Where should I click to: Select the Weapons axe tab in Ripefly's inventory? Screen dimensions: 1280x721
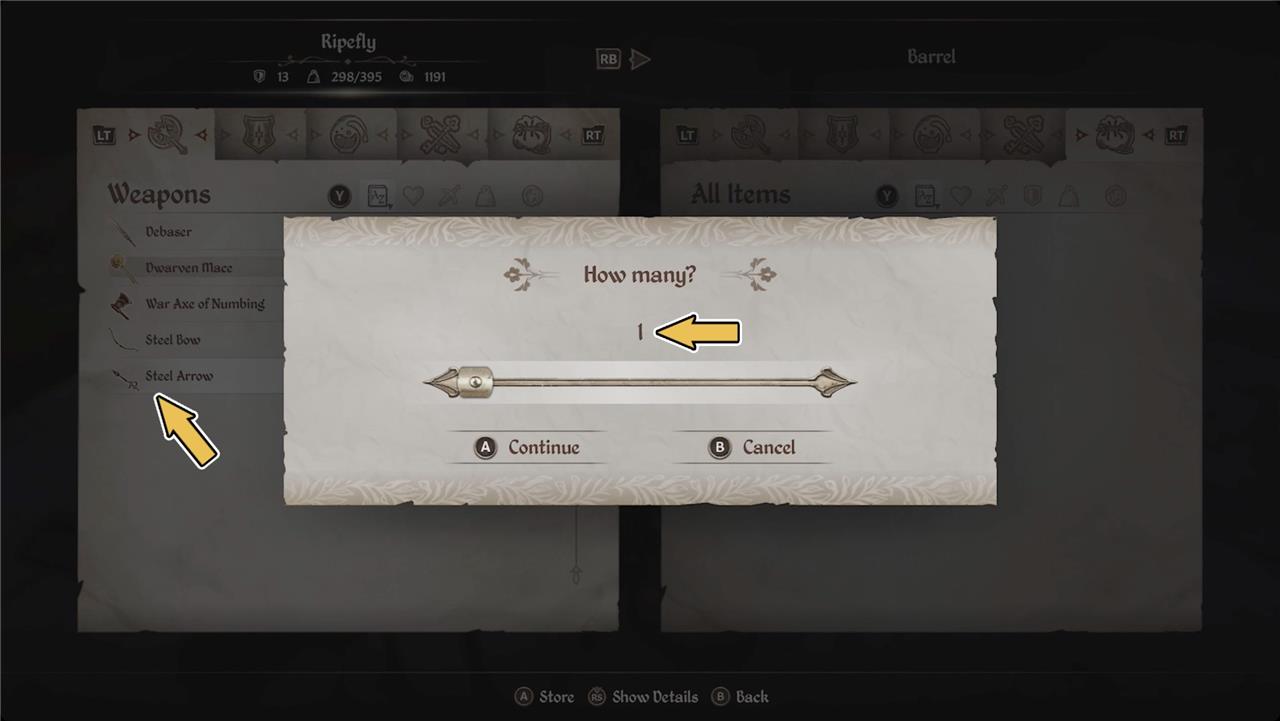pos(168,135)
